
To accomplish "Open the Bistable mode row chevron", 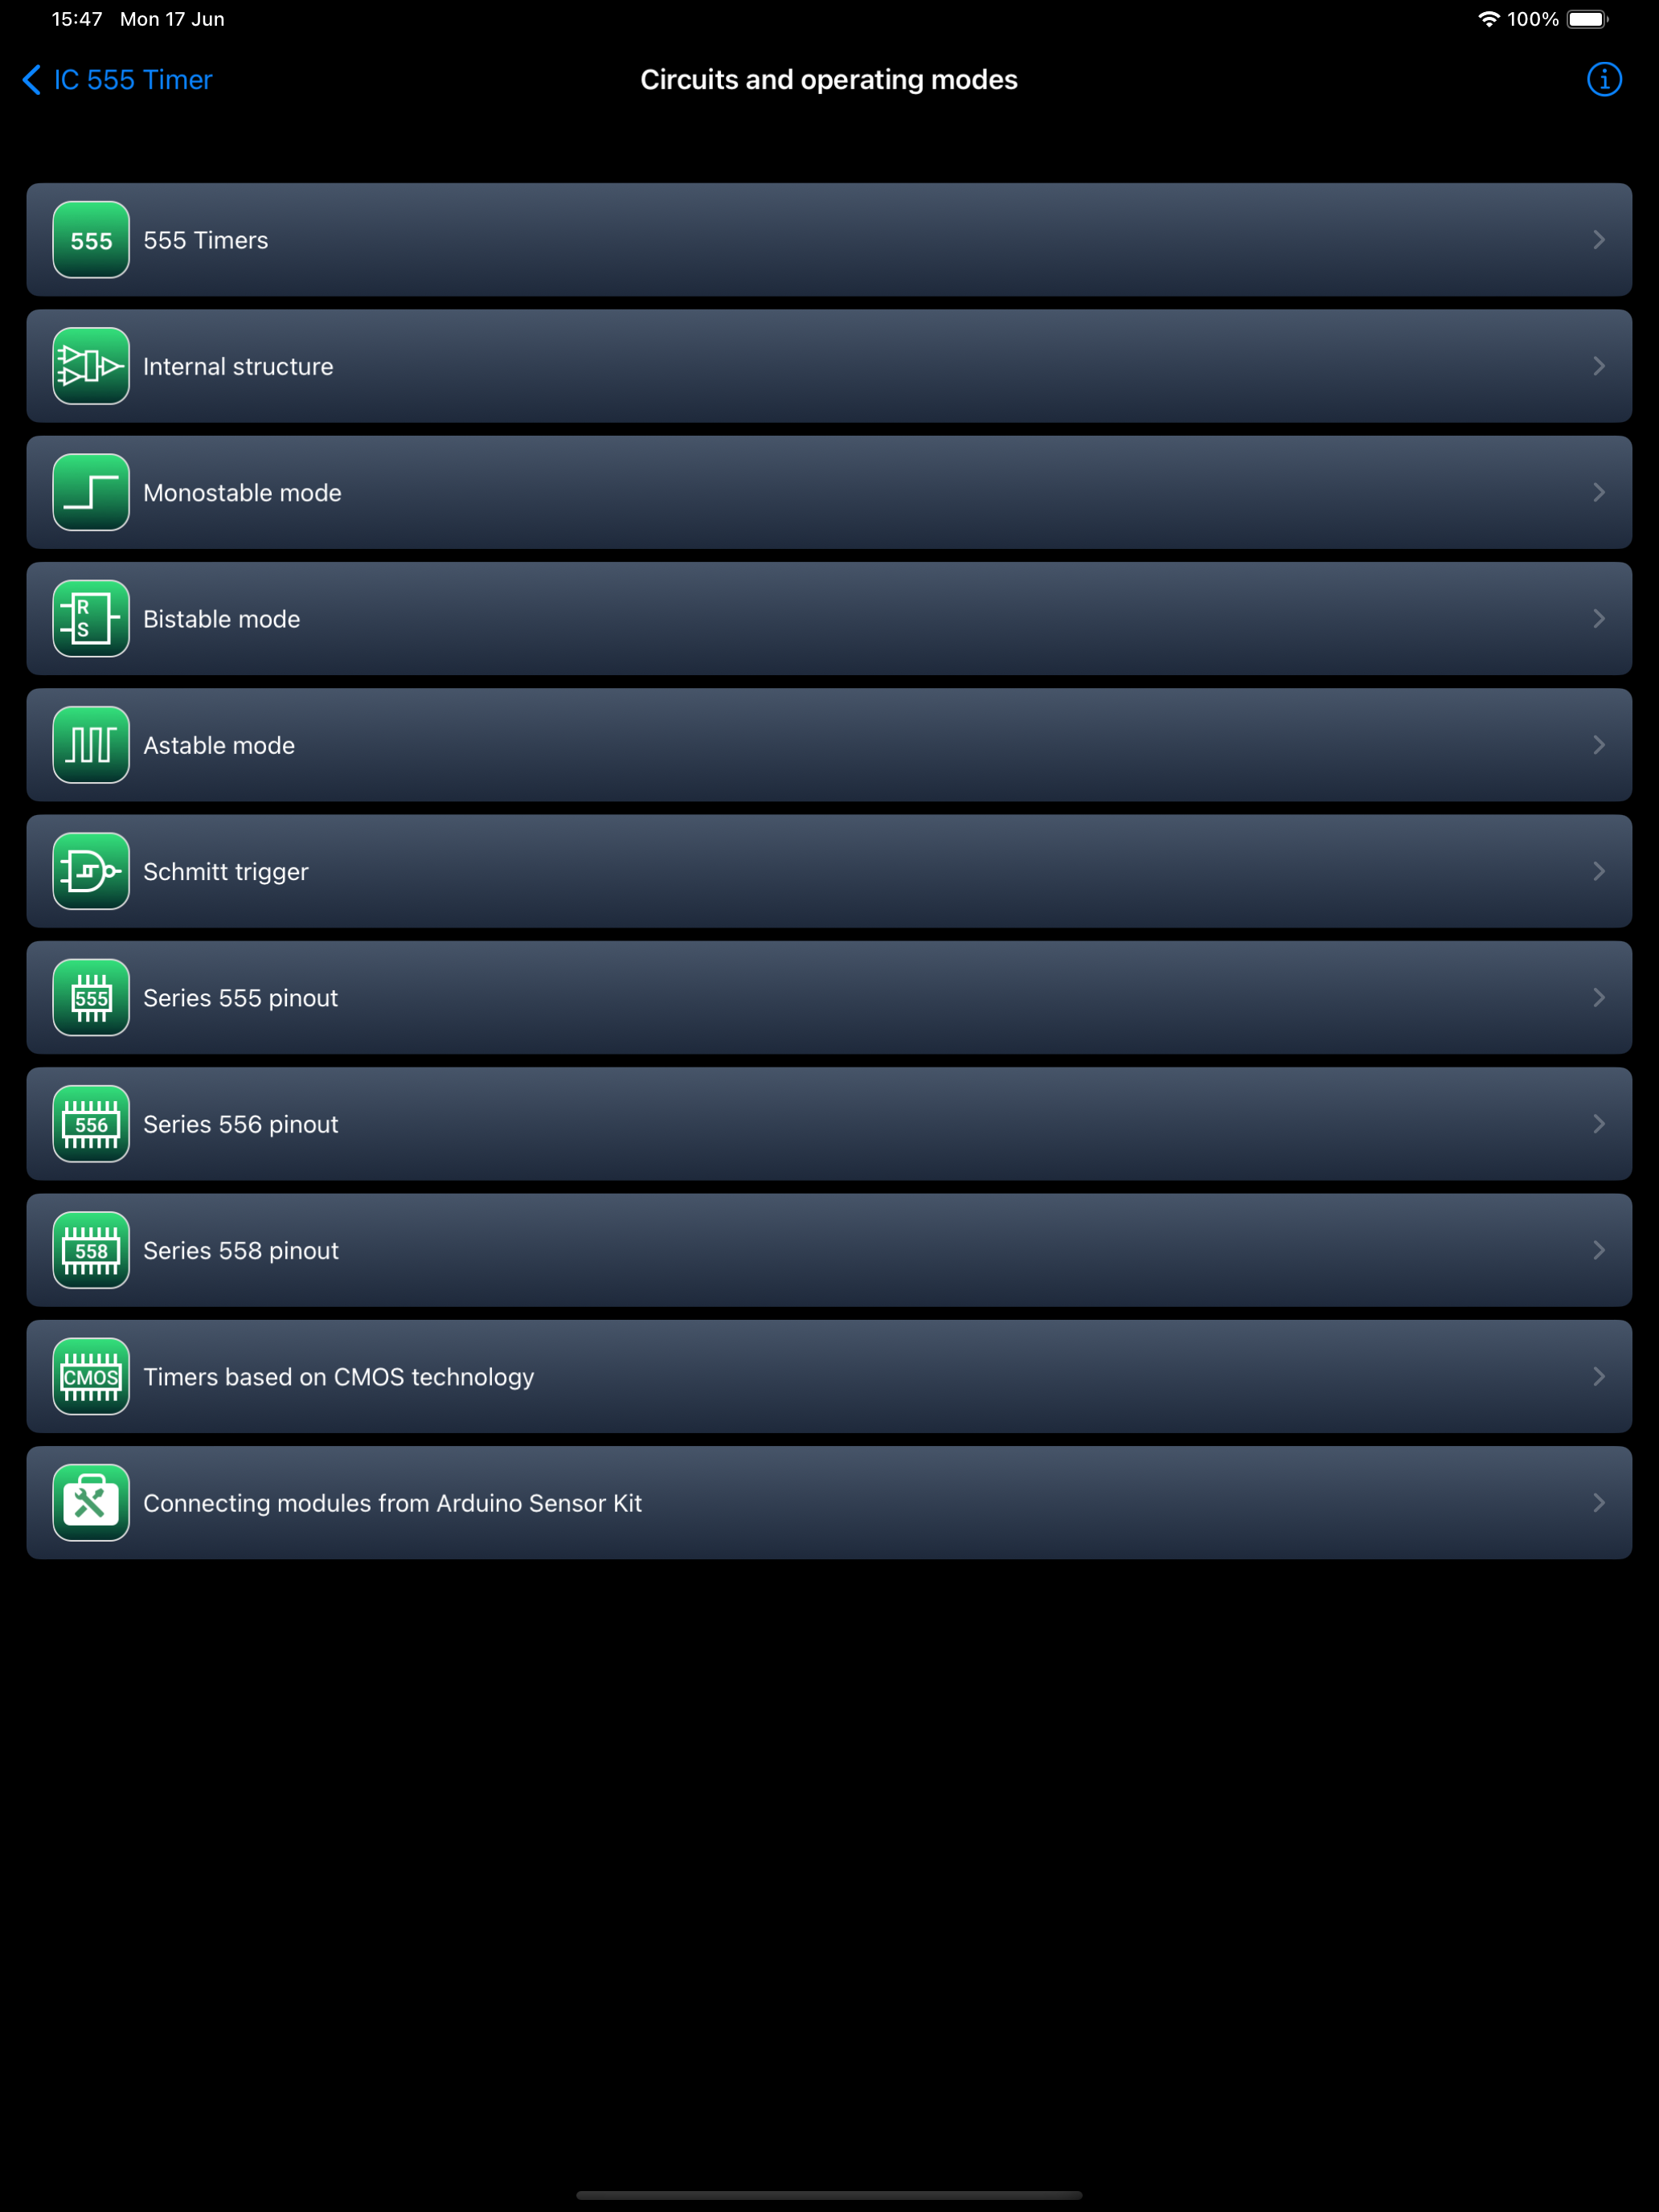I will pyautogui.click(x=1599, y=619).
